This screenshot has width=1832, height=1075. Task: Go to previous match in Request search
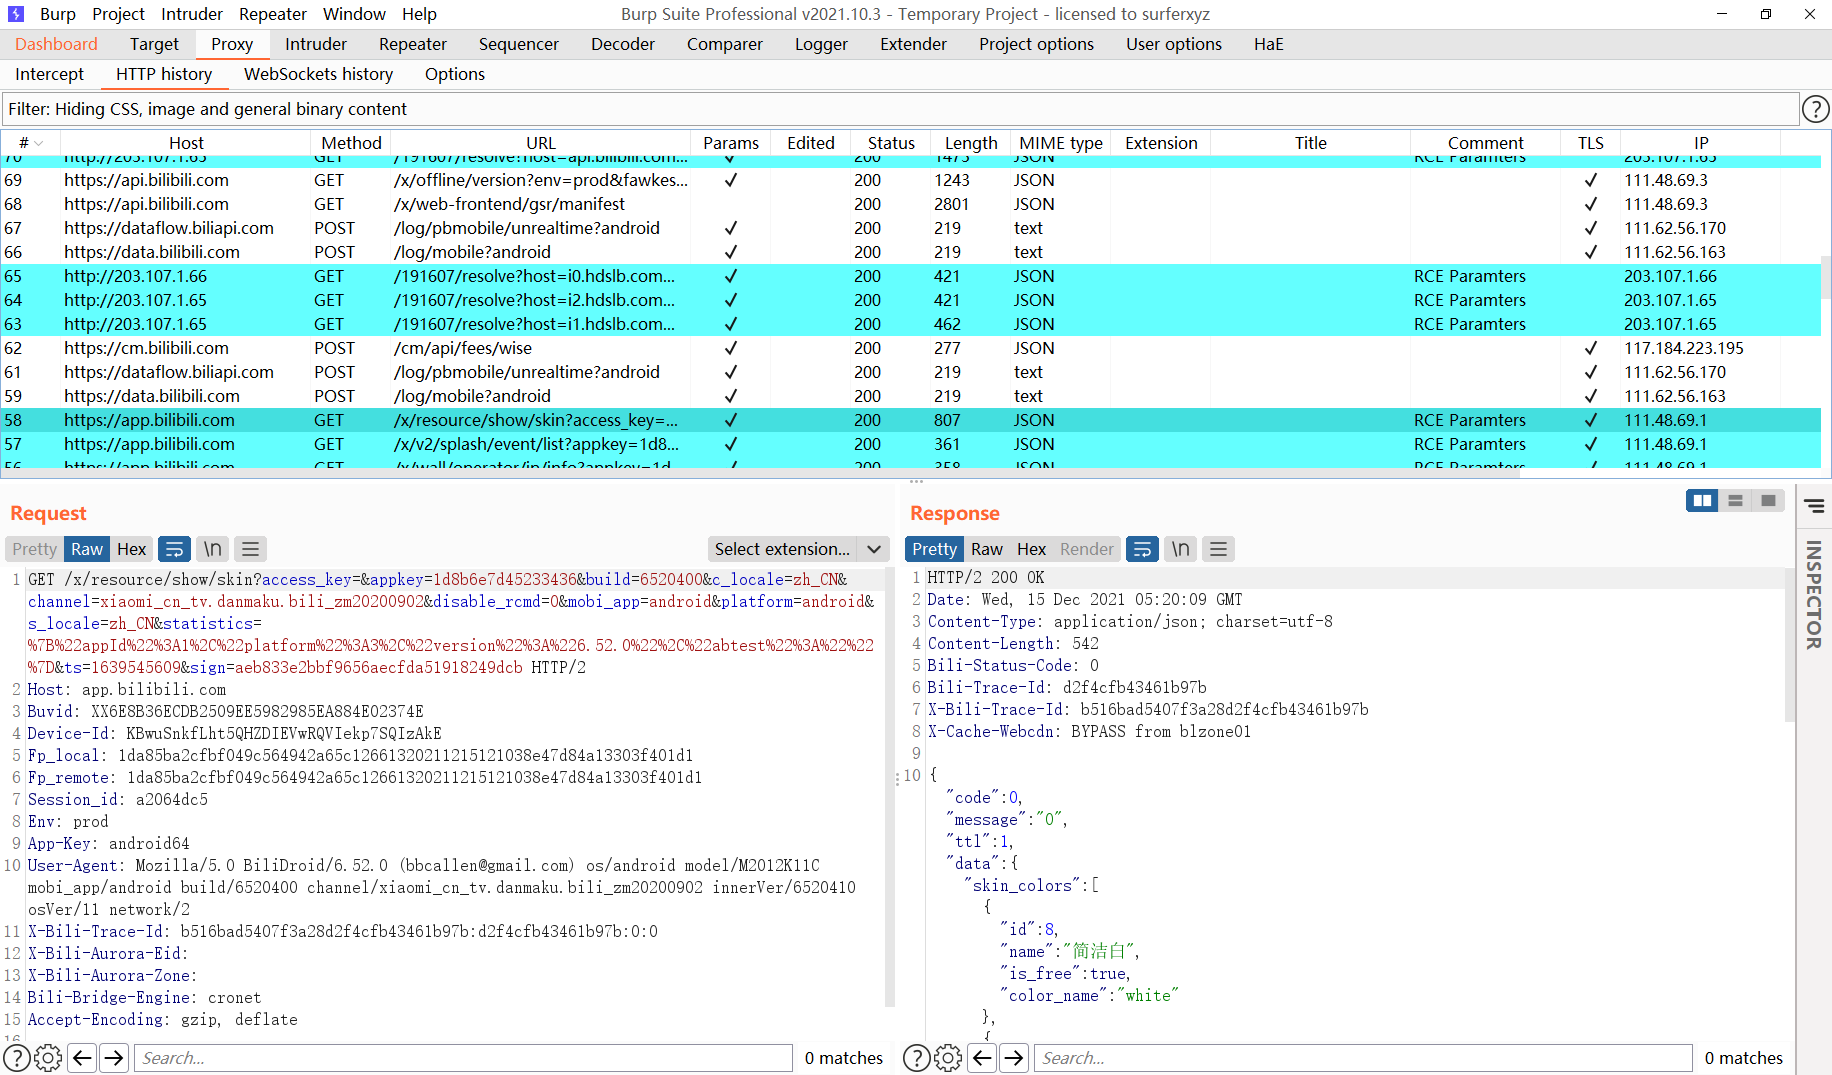pos(83,1058)
